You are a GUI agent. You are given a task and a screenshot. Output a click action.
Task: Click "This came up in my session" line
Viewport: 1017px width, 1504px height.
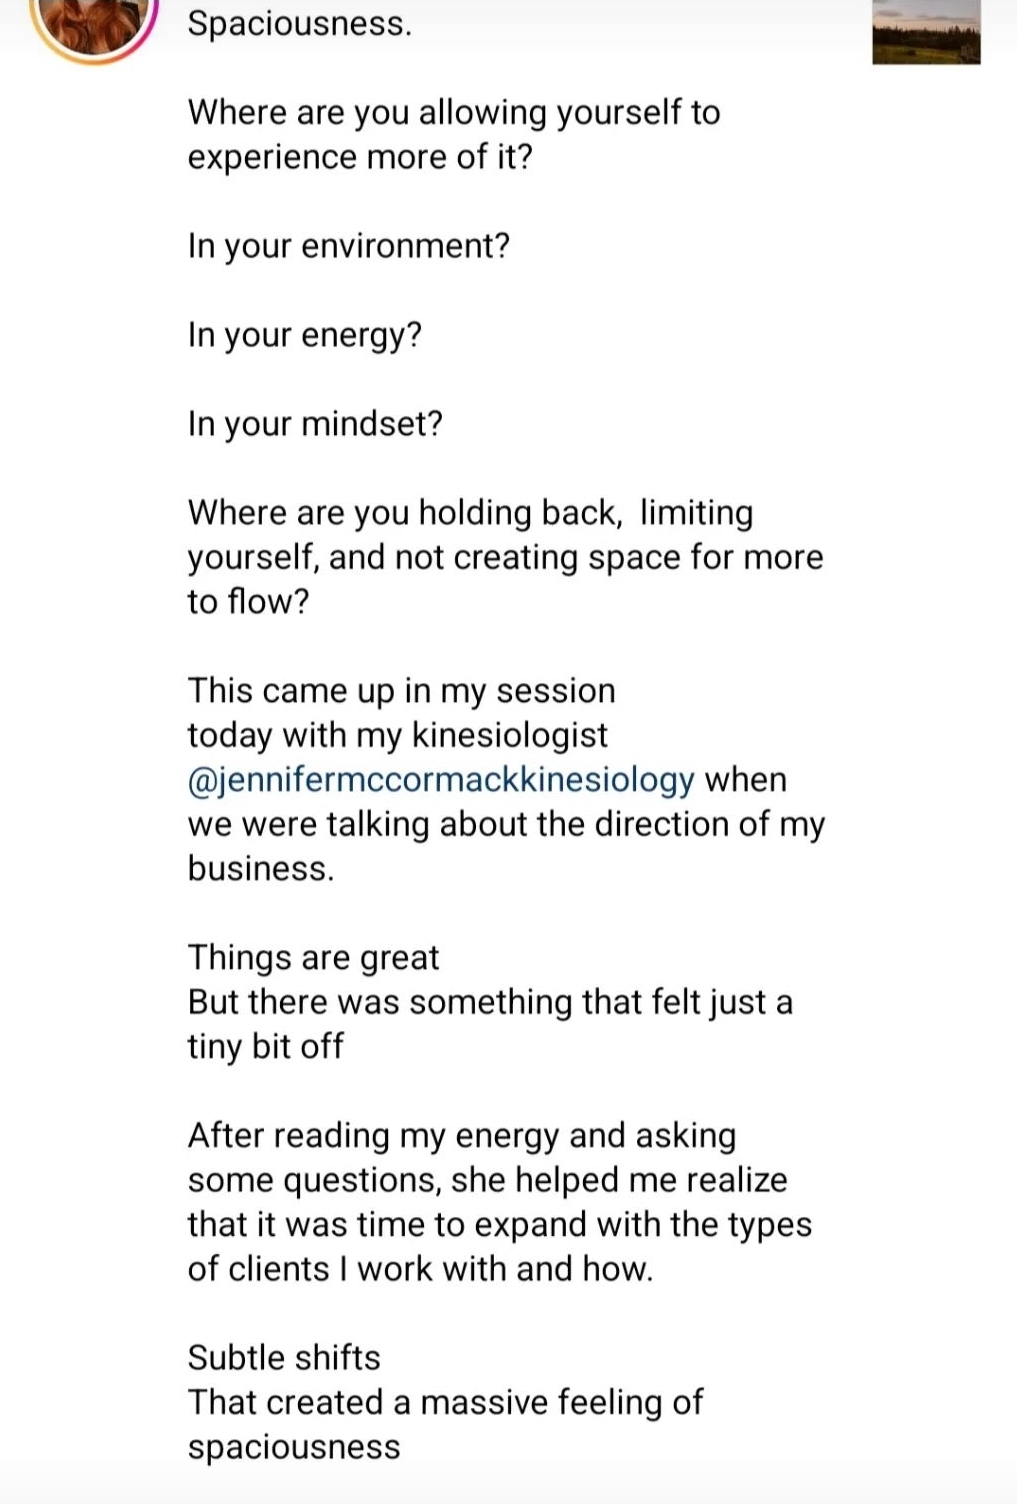coord(401,691)
